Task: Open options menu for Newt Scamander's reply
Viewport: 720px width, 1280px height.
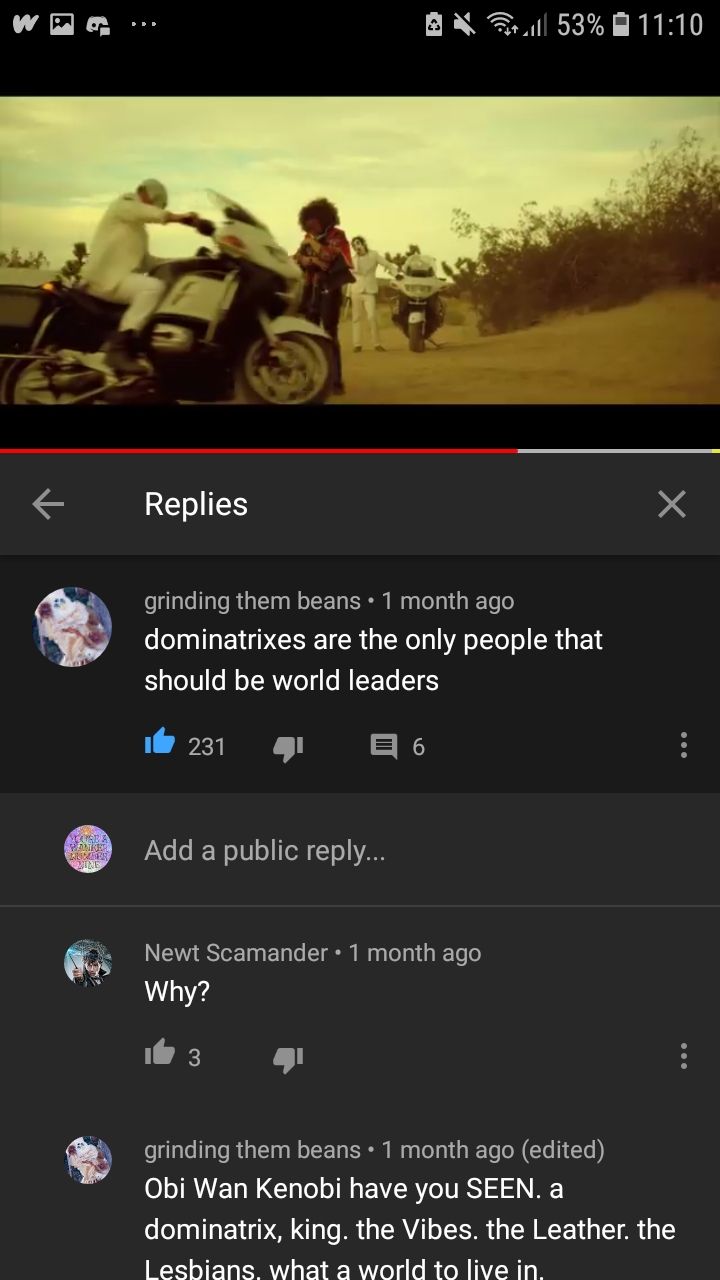Action: pos(683,1056)
